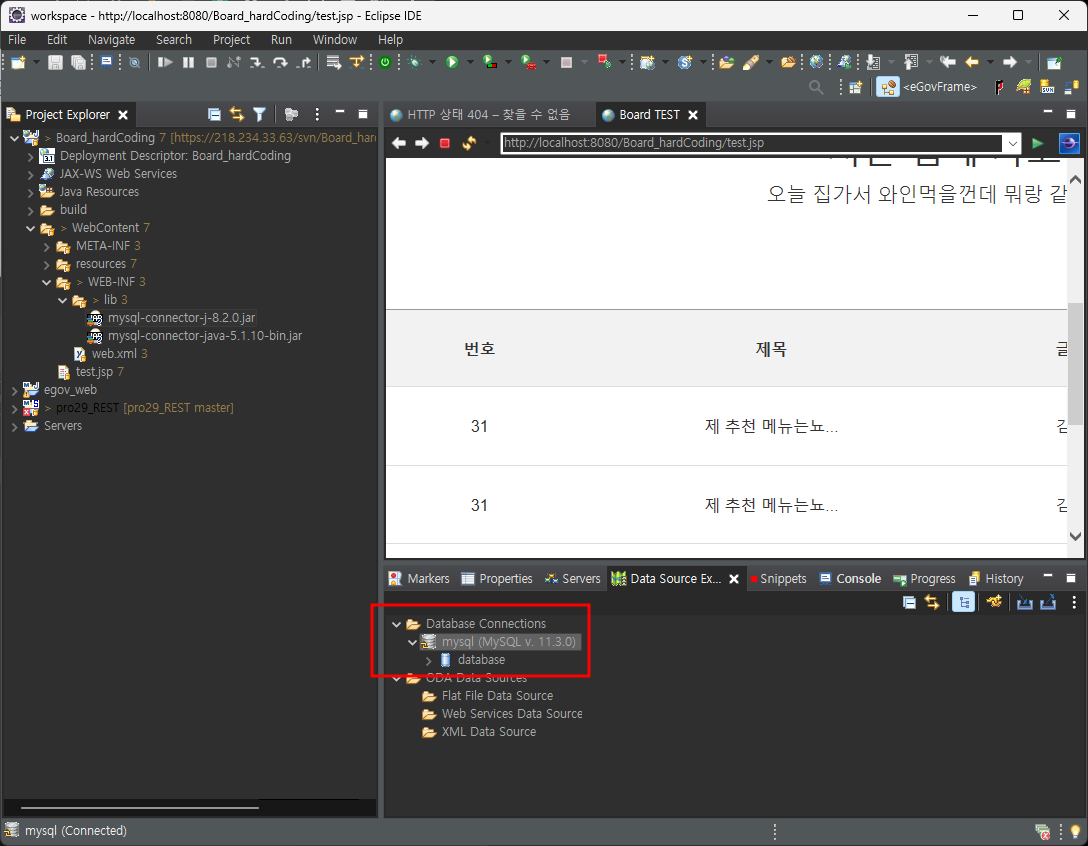Viewport: 1088px width, 846px height.
Task: Click the Step Over icon
Action: [280, 62]
